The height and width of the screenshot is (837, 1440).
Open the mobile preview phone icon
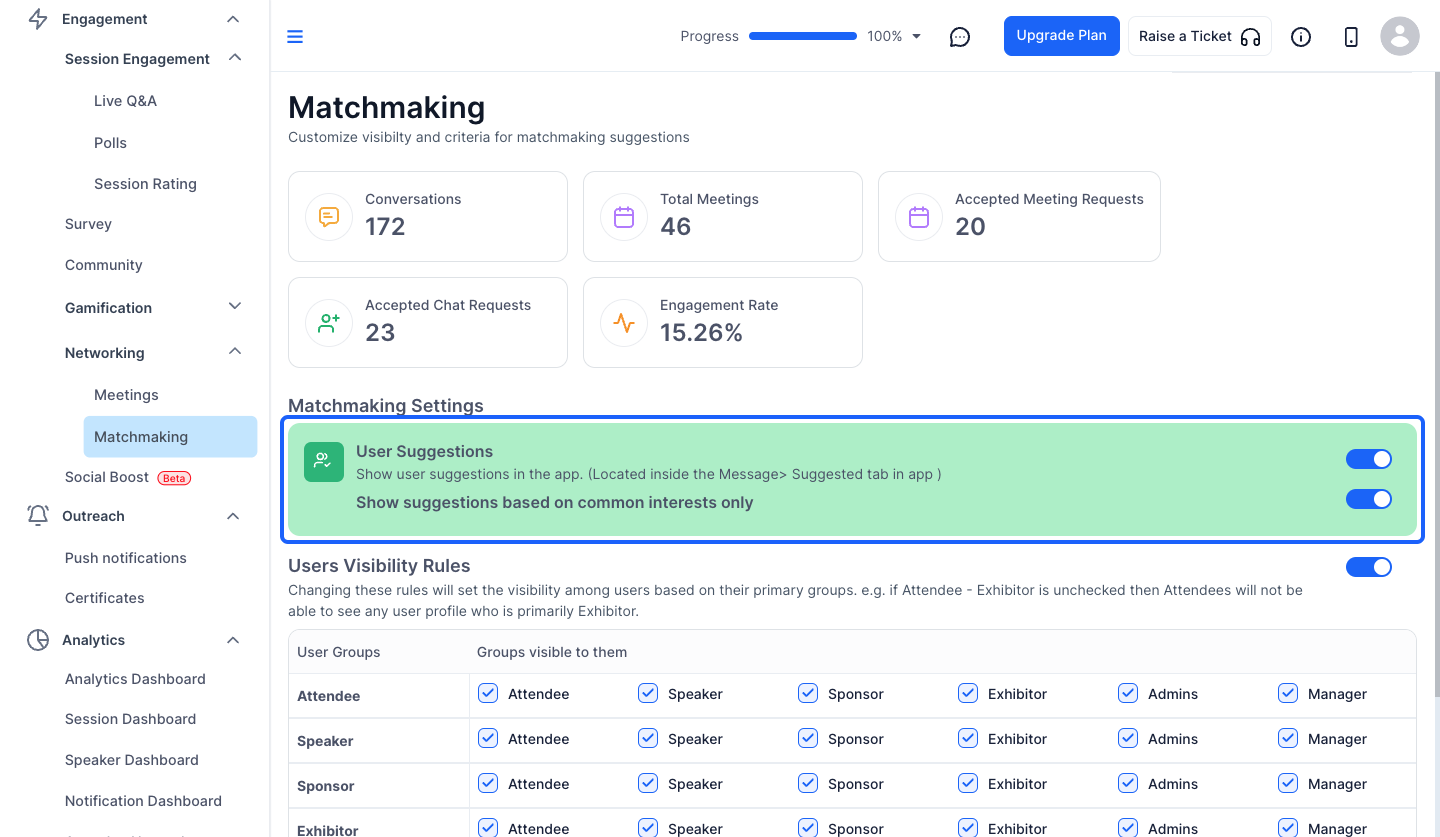[x=1351, y=37]
